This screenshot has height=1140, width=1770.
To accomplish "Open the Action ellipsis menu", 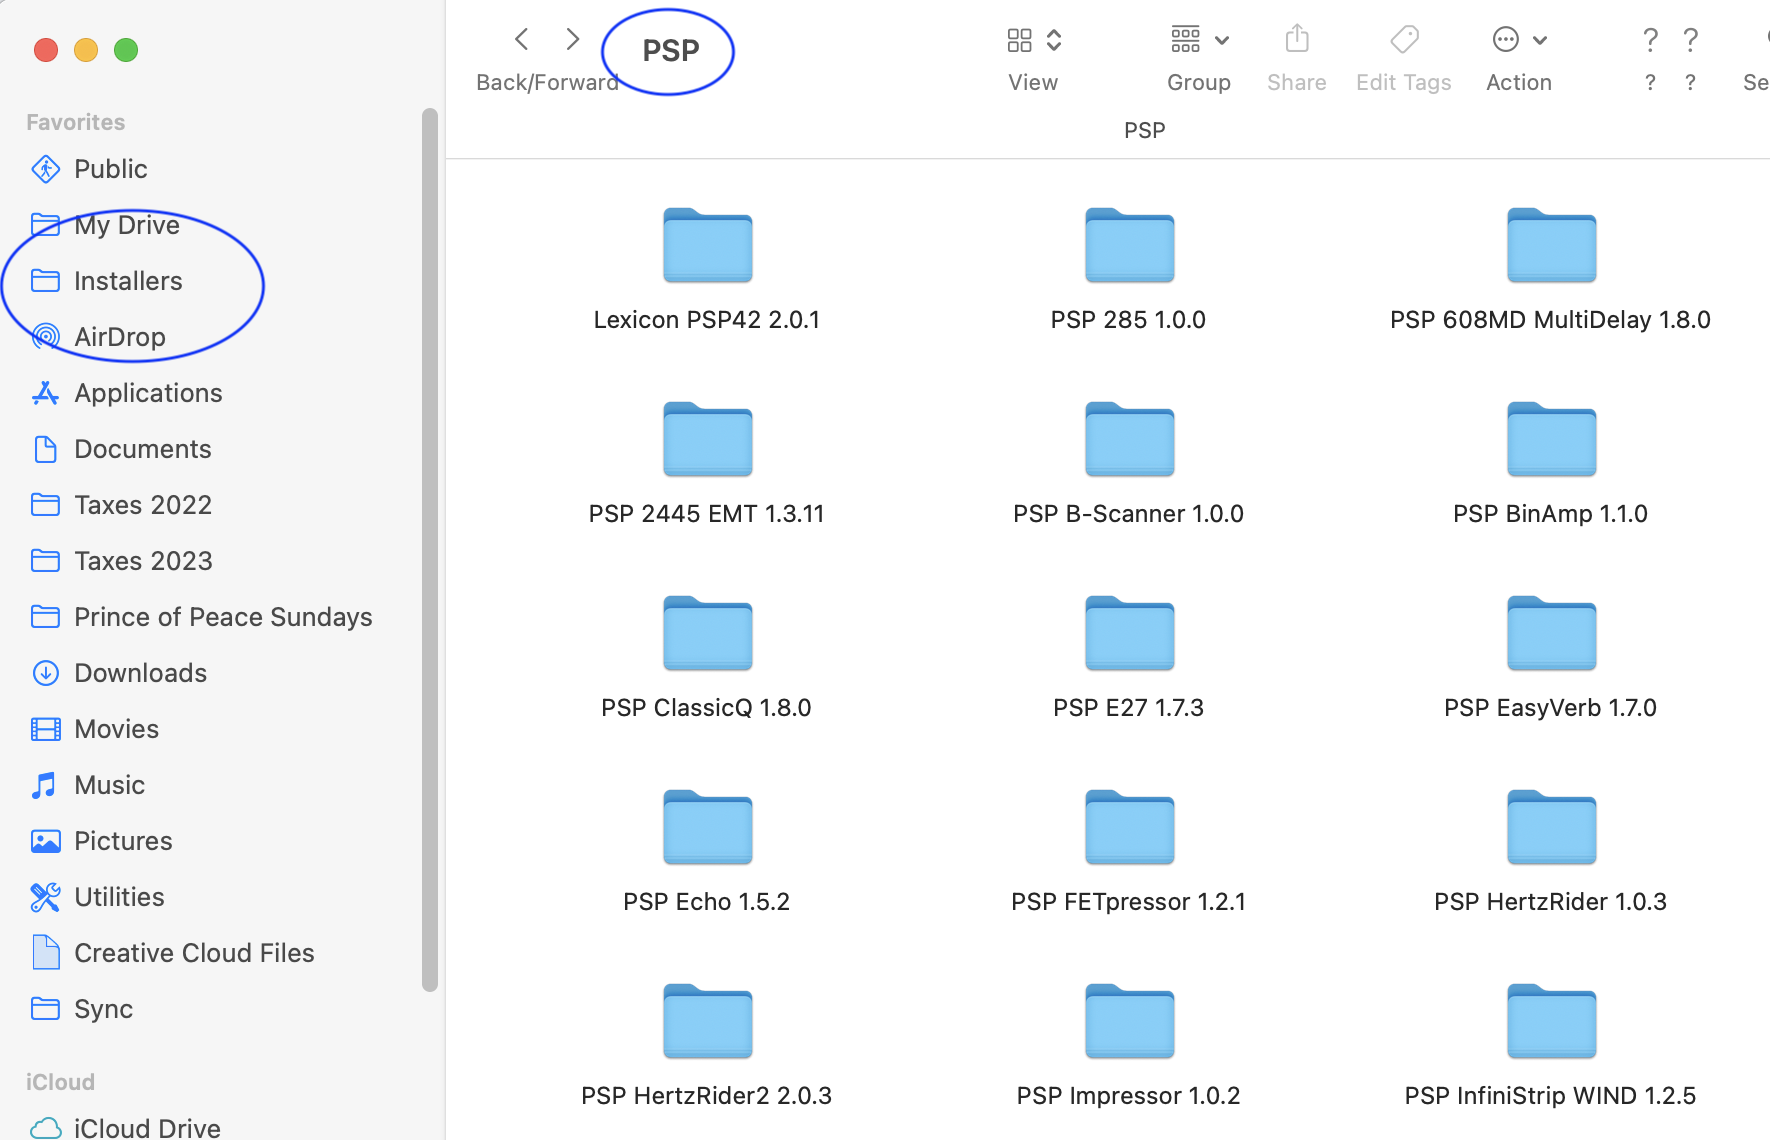I will pos(1519,40).
